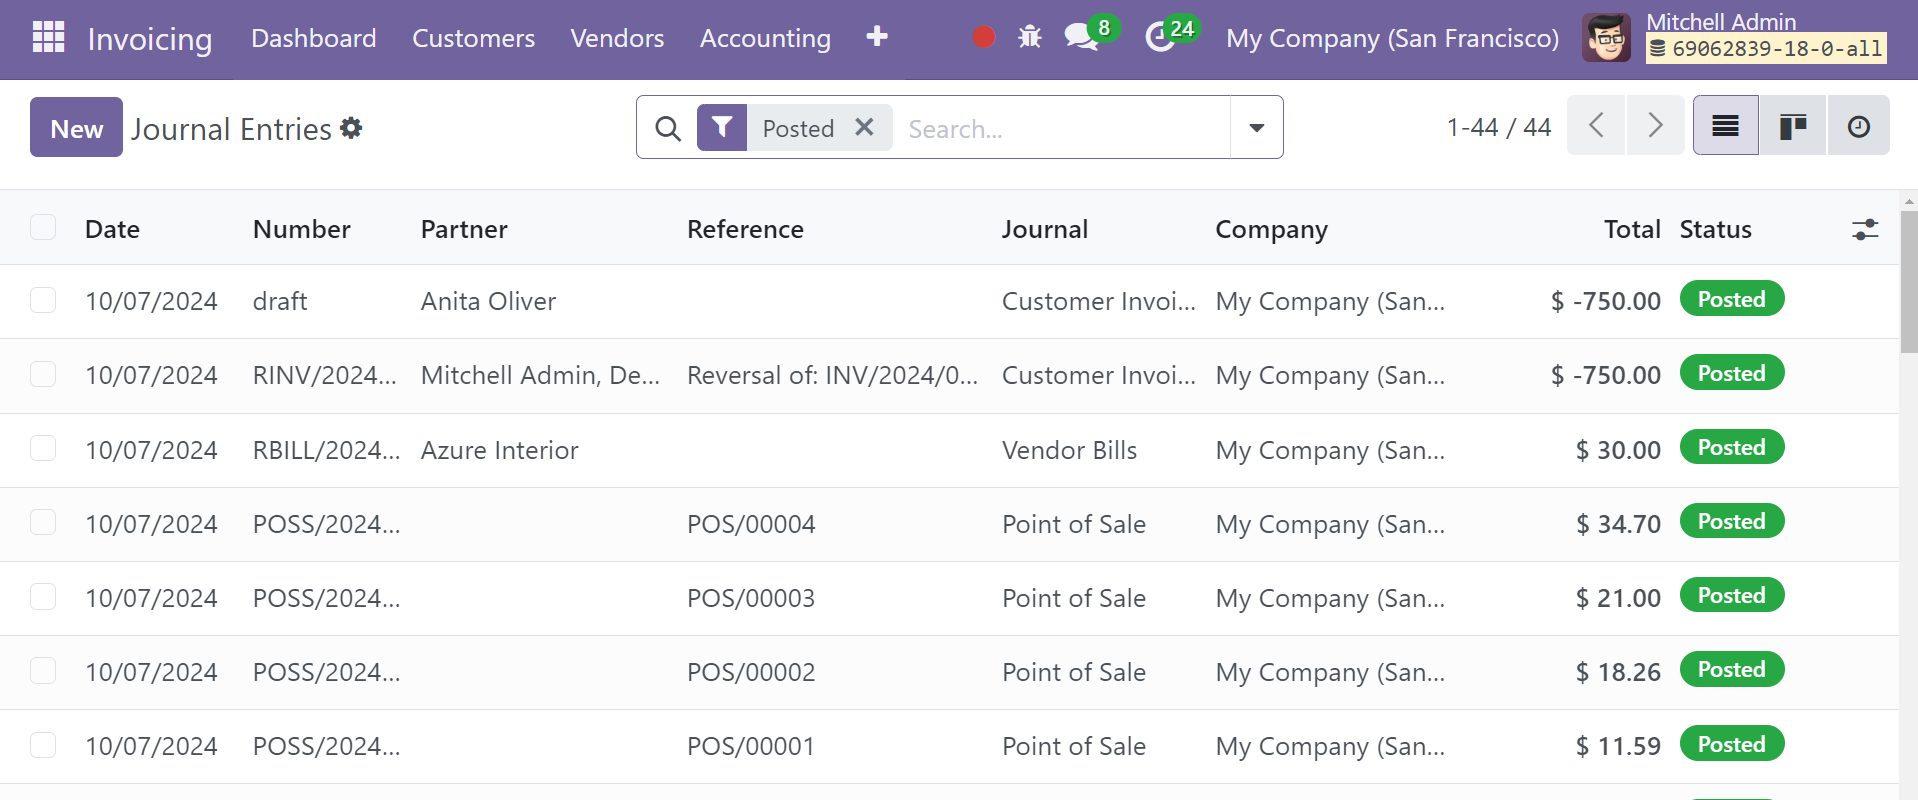Image resolution: width=1918 pixels, height=800 pixels.
Task: Open the activities clock icon
Action: click(1160, 38)
